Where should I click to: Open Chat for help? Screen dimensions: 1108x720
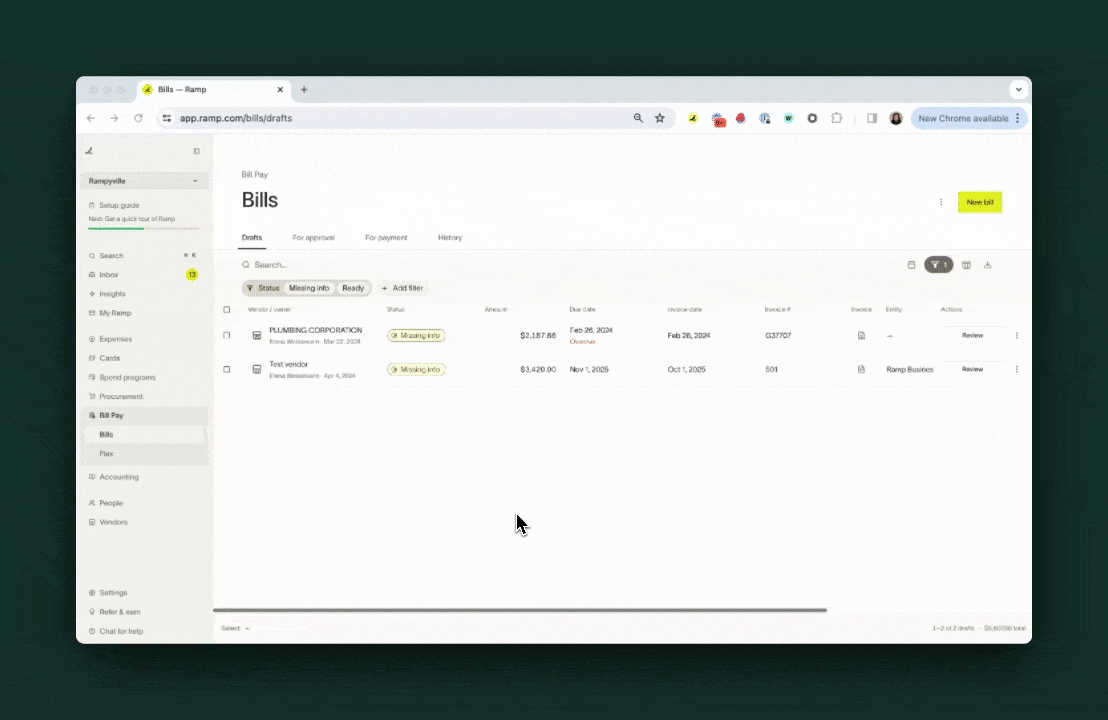tap(121, 631)
